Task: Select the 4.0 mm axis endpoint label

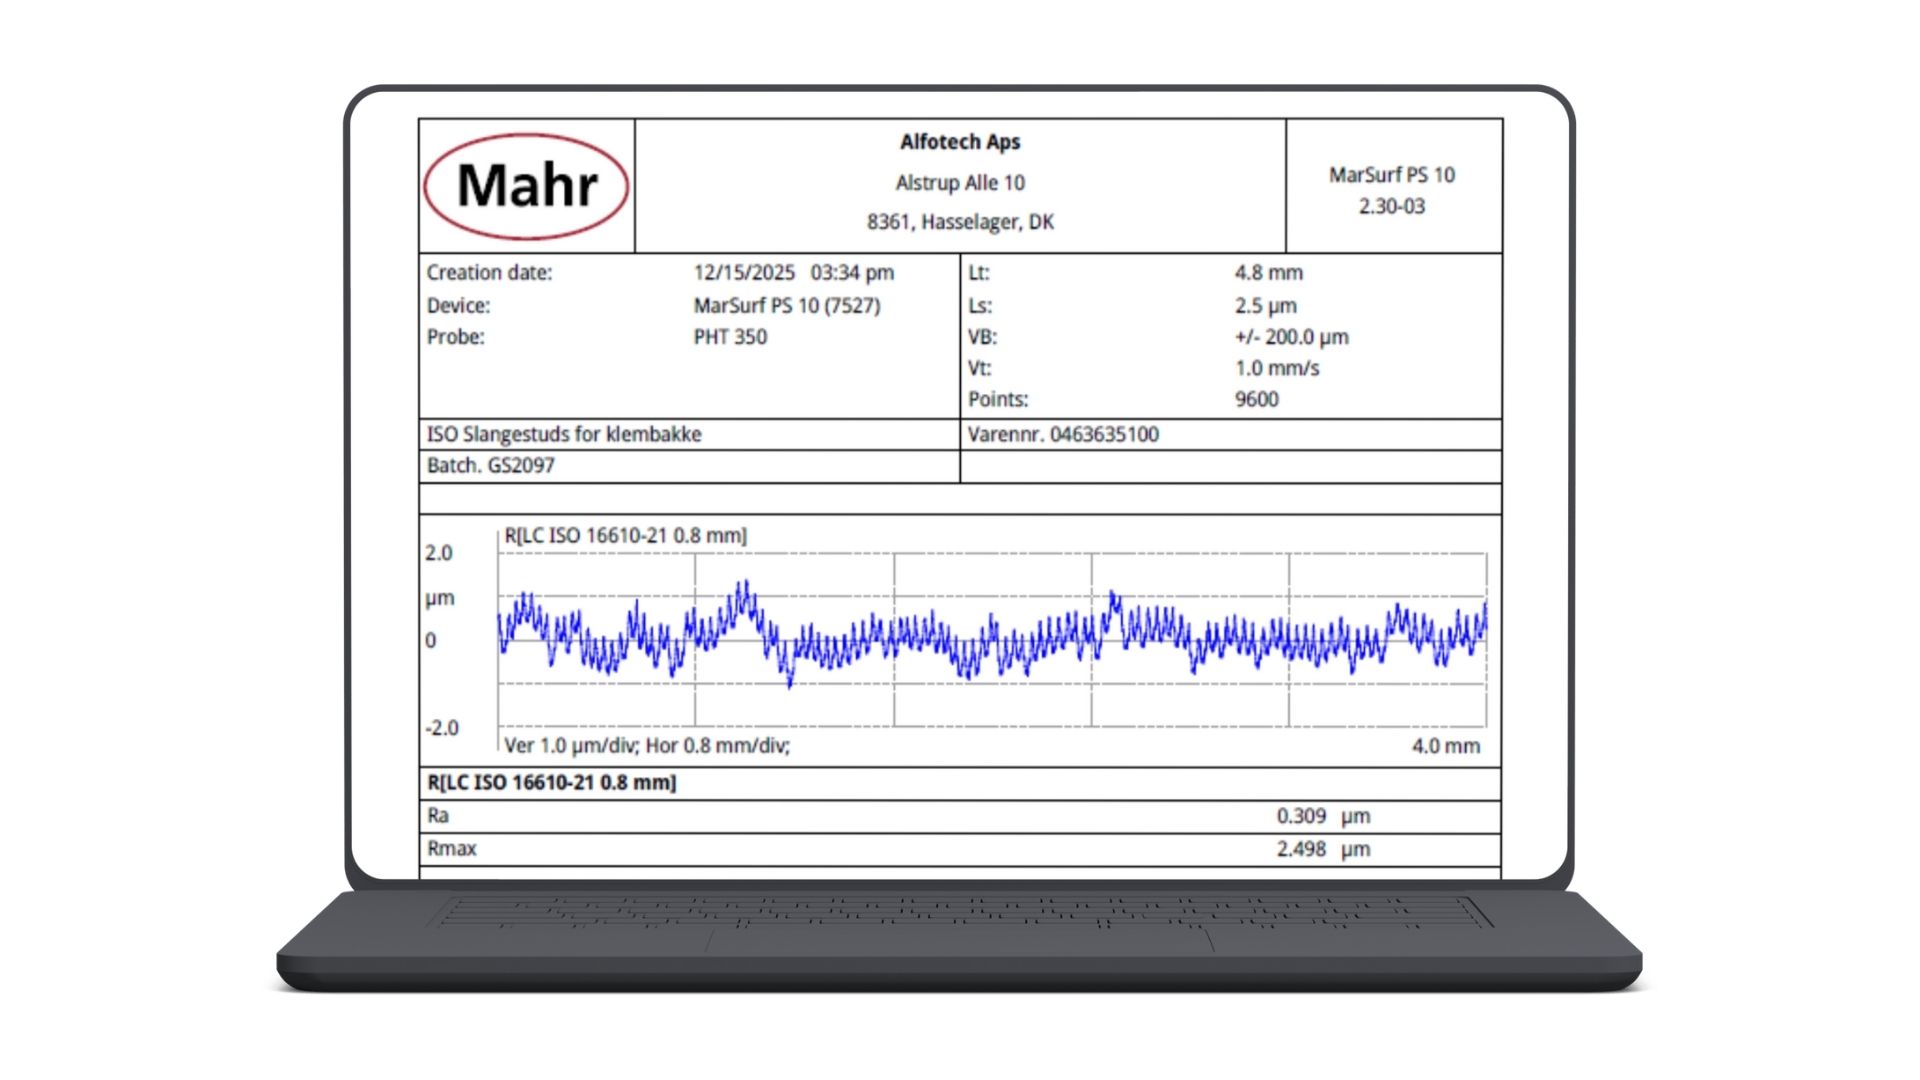Action: [1446, 746]
